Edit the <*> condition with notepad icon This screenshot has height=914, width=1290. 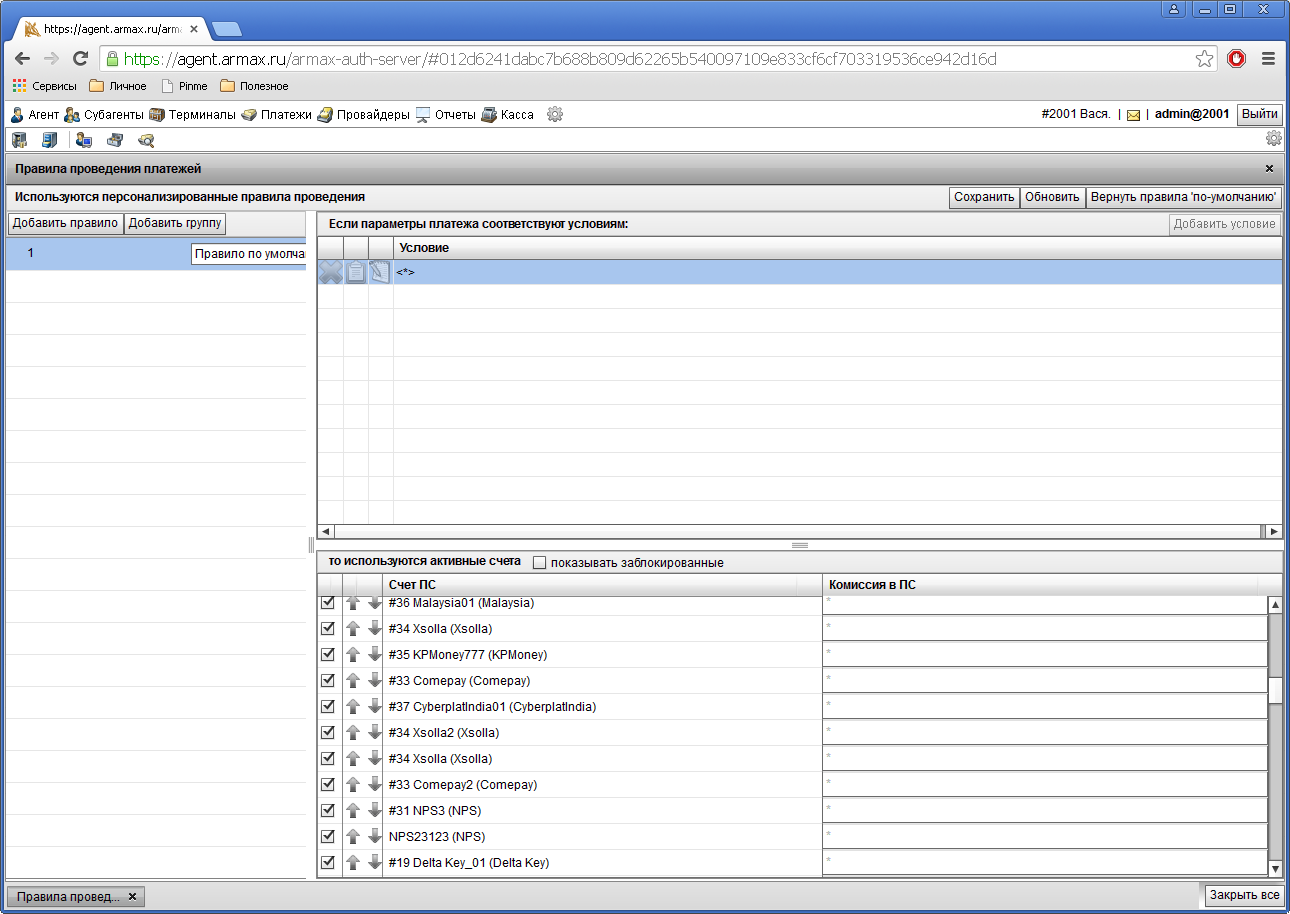click(x=380, y=272)
